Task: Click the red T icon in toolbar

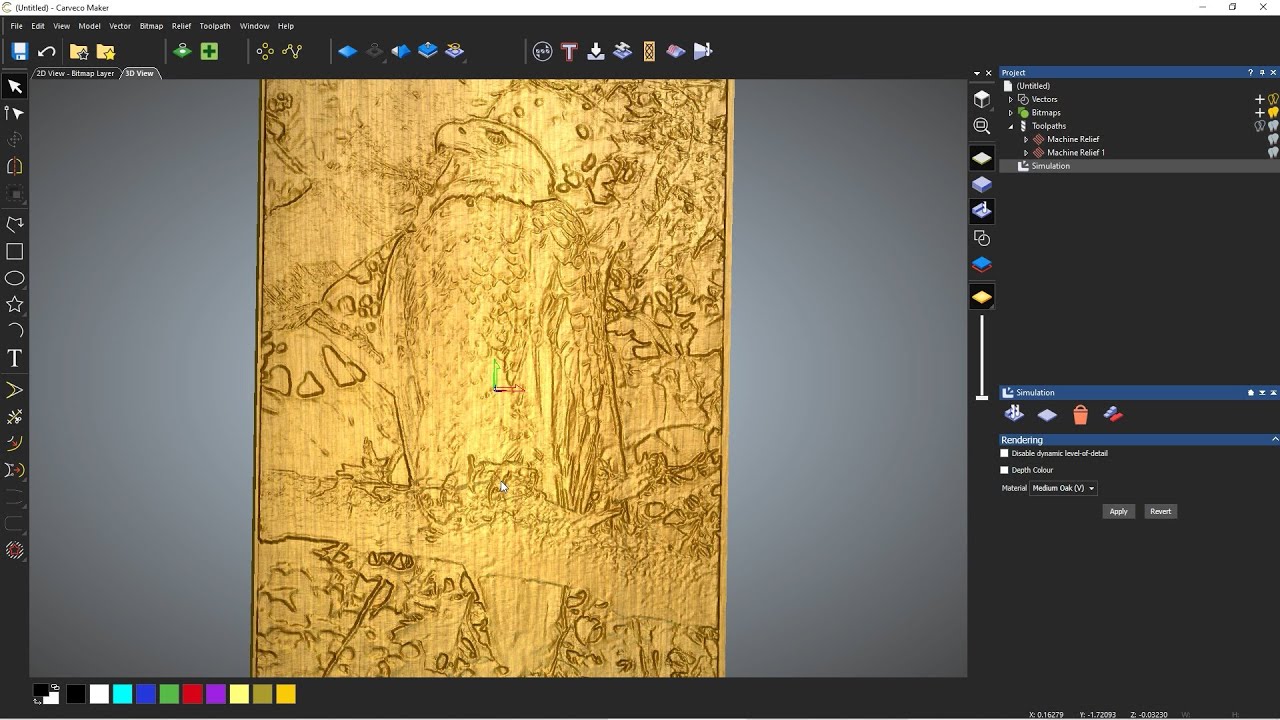Action: point(569,51)
